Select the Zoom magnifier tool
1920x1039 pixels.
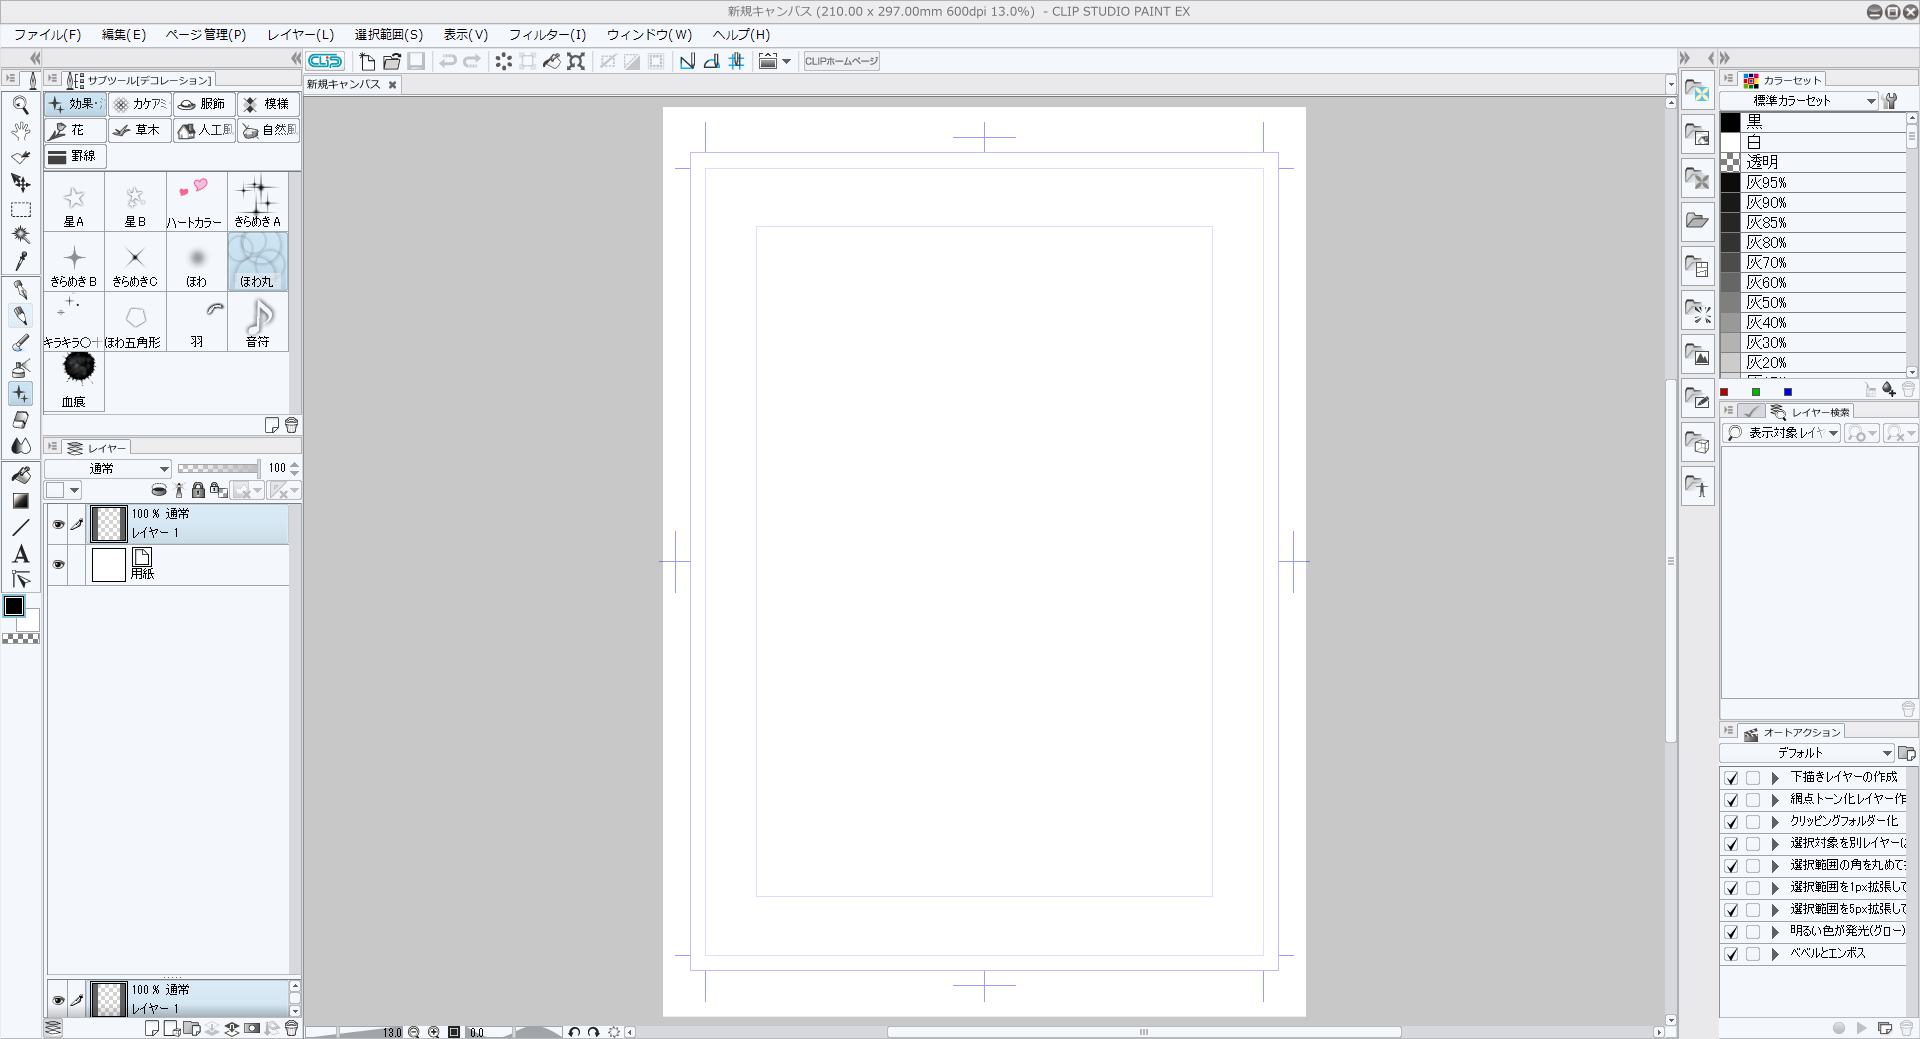pyautogui.click(x=20, y=105)
